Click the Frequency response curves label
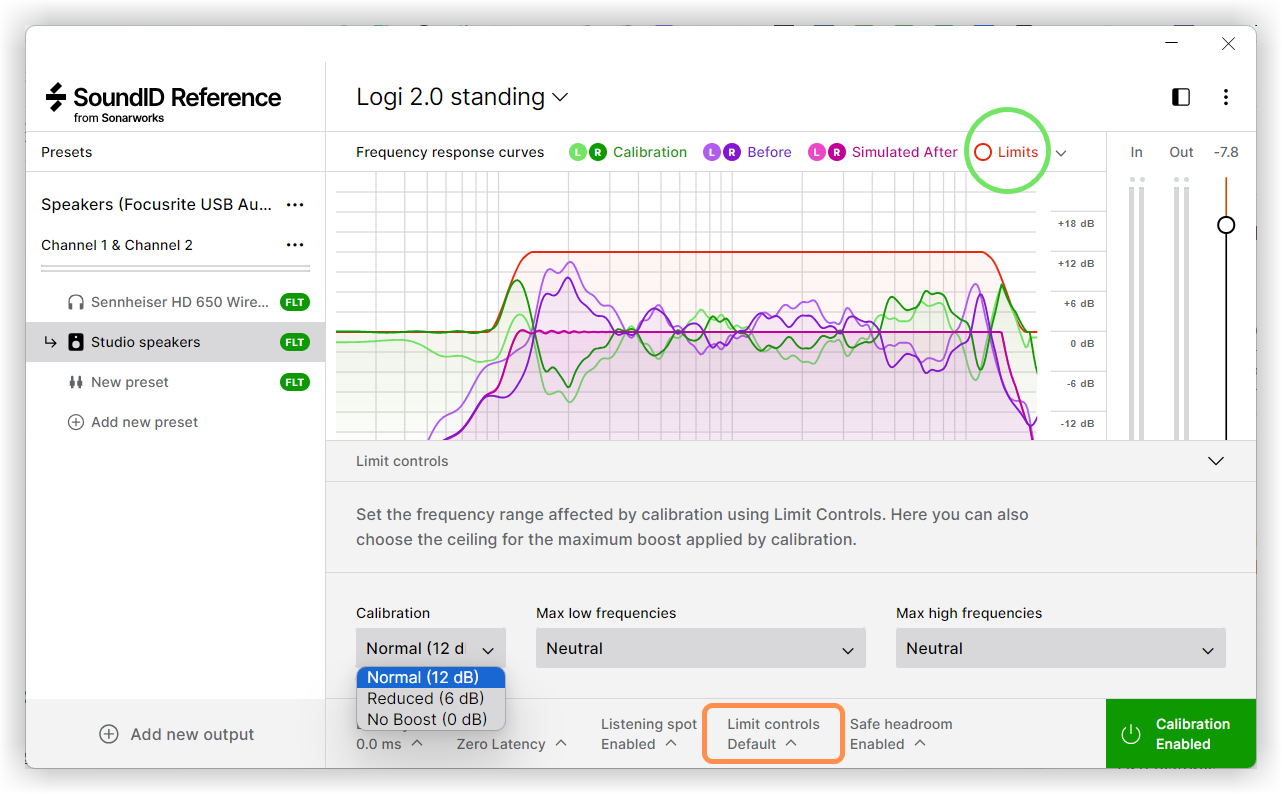 [450, 152]
